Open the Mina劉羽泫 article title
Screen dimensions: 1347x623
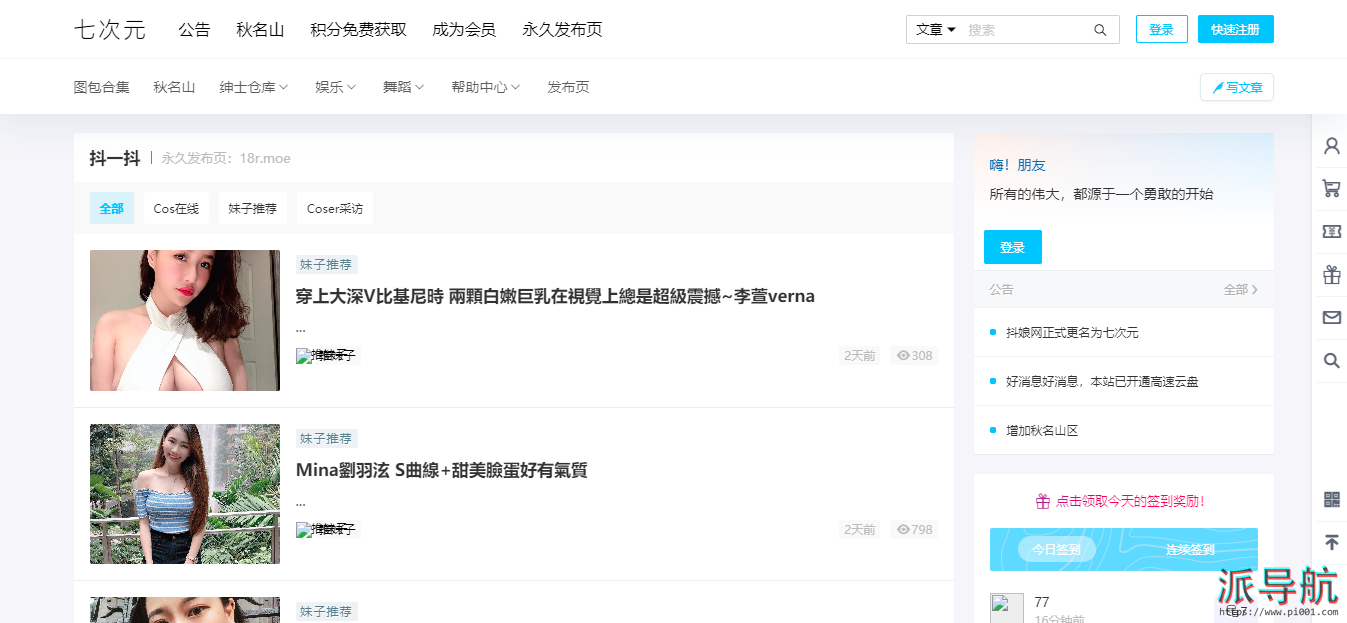[x=441, y=470]
